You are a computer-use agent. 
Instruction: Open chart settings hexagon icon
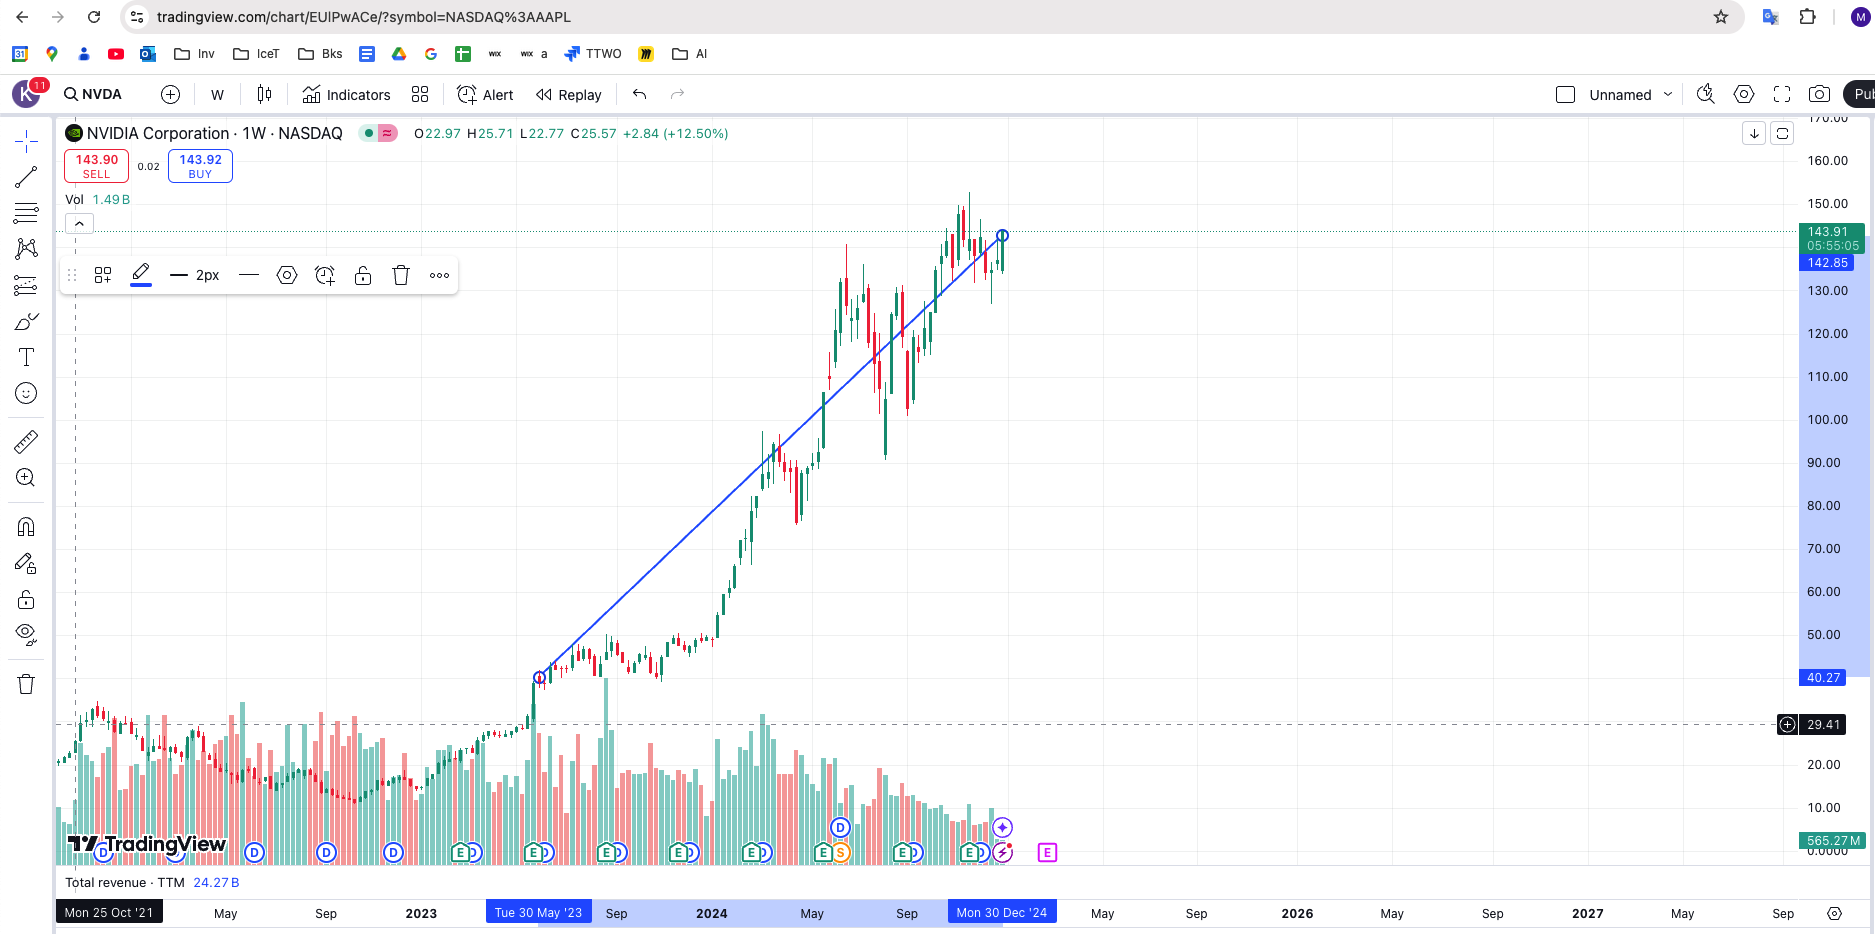1744,94
